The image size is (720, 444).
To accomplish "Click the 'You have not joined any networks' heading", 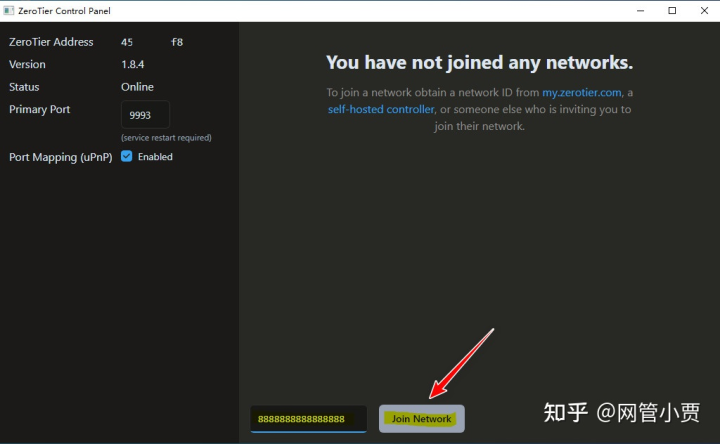I will [x=479, y=62].
